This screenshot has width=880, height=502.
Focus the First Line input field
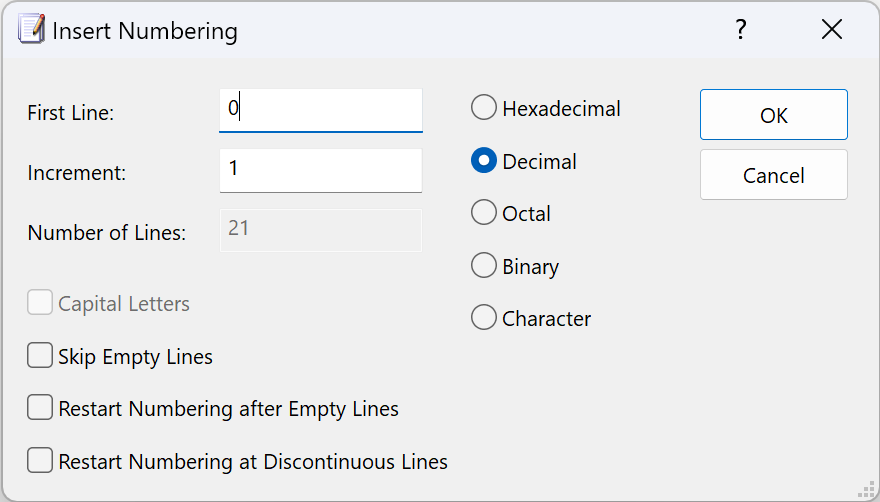pyautogui.click(x=320, y=111)
